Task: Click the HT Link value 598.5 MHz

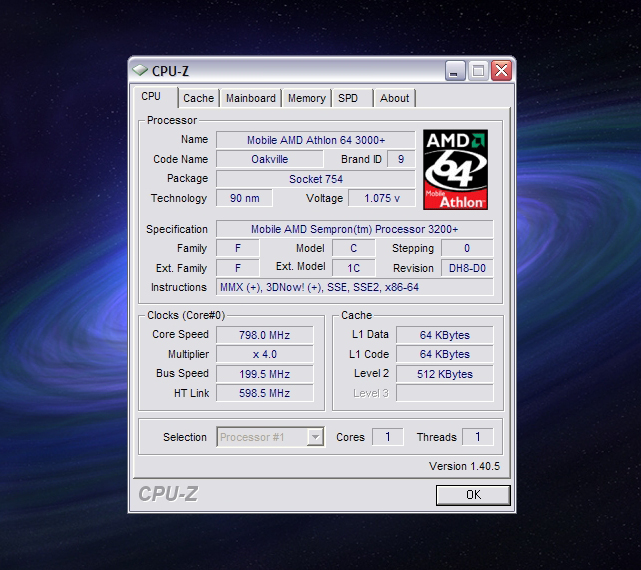Action: [x=264, y=393]
